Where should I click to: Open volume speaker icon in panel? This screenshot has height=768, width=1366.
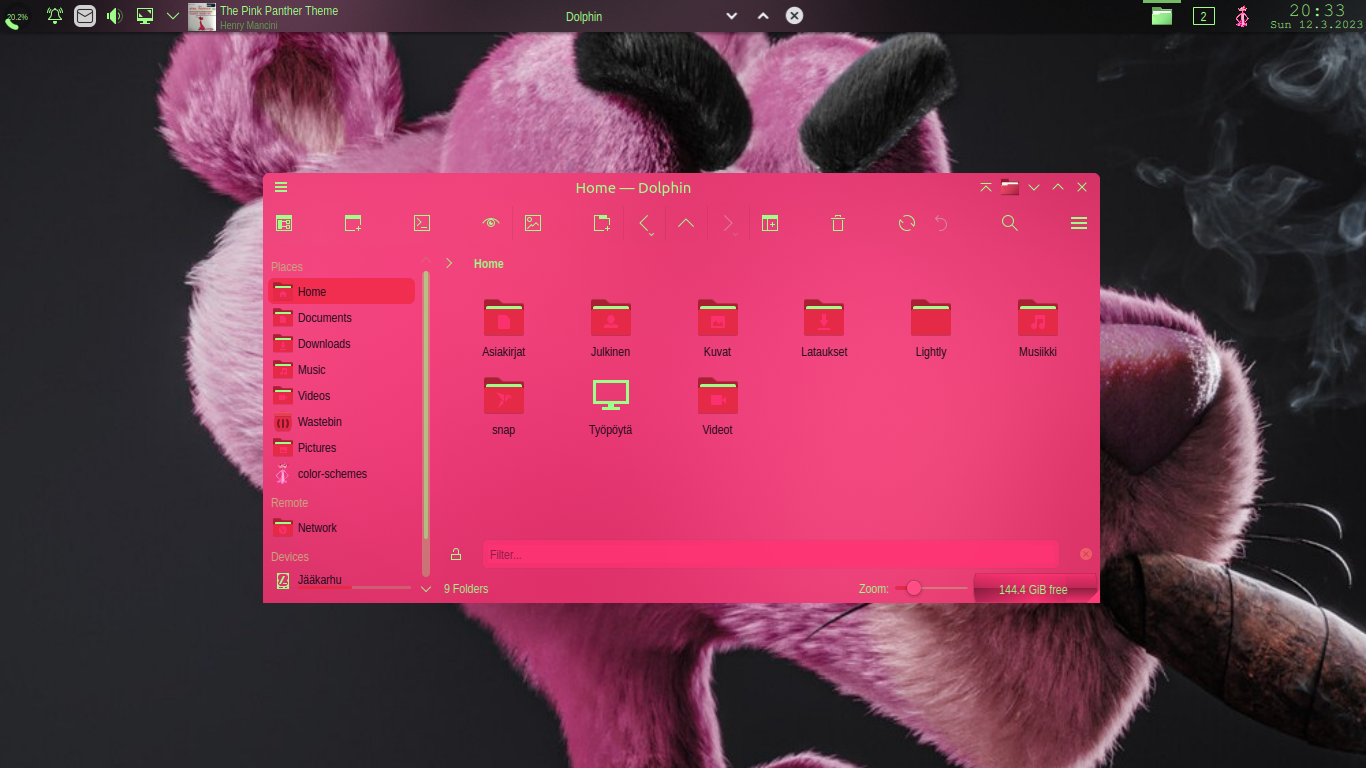(114, 16)
